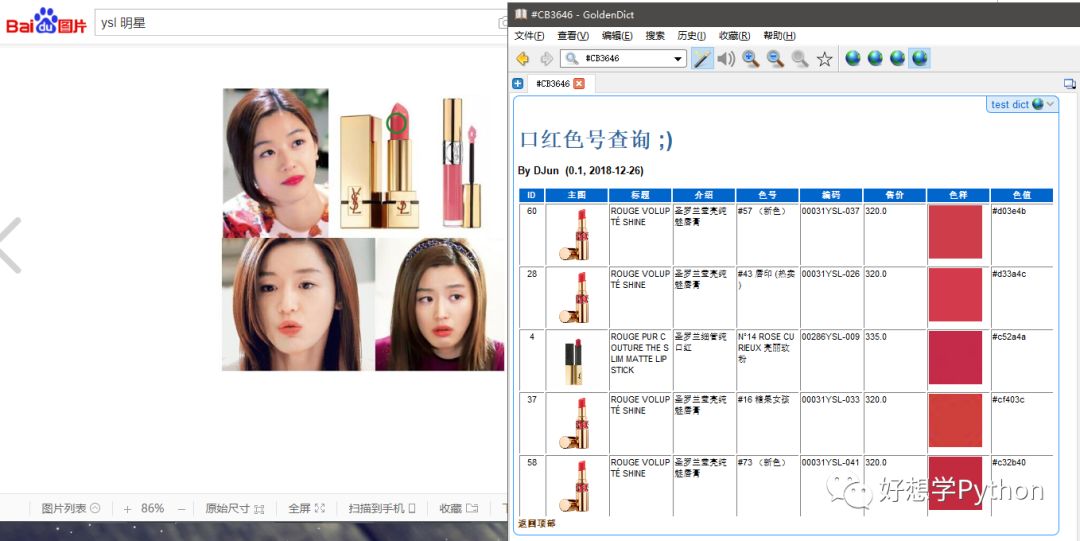The image size is (1080, 541).
Task: Click the shade cell '#16 糖果女孩'
Action: (x=764, y=400)
